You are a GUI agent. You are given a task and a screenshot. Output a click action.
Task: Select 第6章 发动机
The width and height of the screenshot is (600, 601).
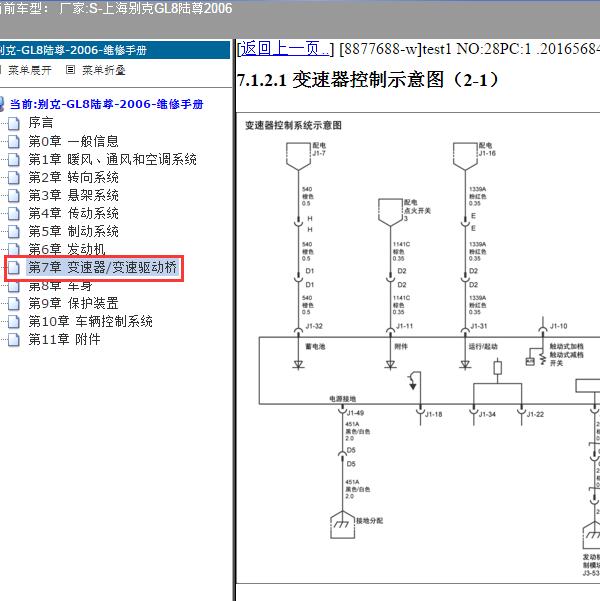67,249
